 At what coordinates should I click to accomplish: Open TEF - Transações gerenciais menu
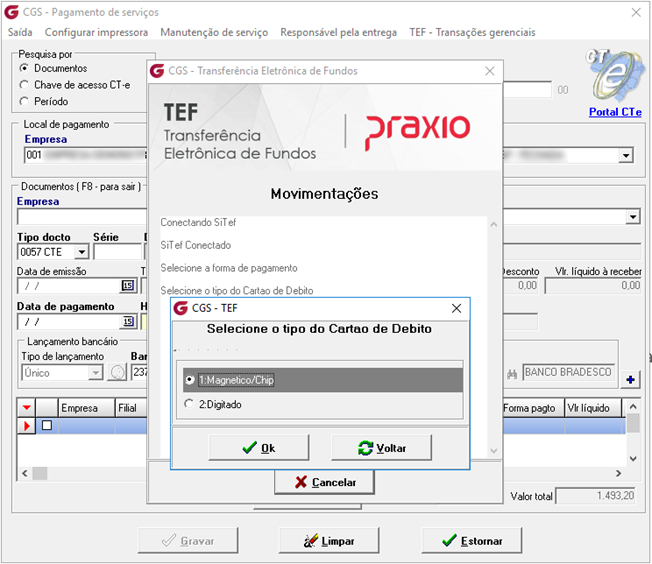click(x=472, y=32)
